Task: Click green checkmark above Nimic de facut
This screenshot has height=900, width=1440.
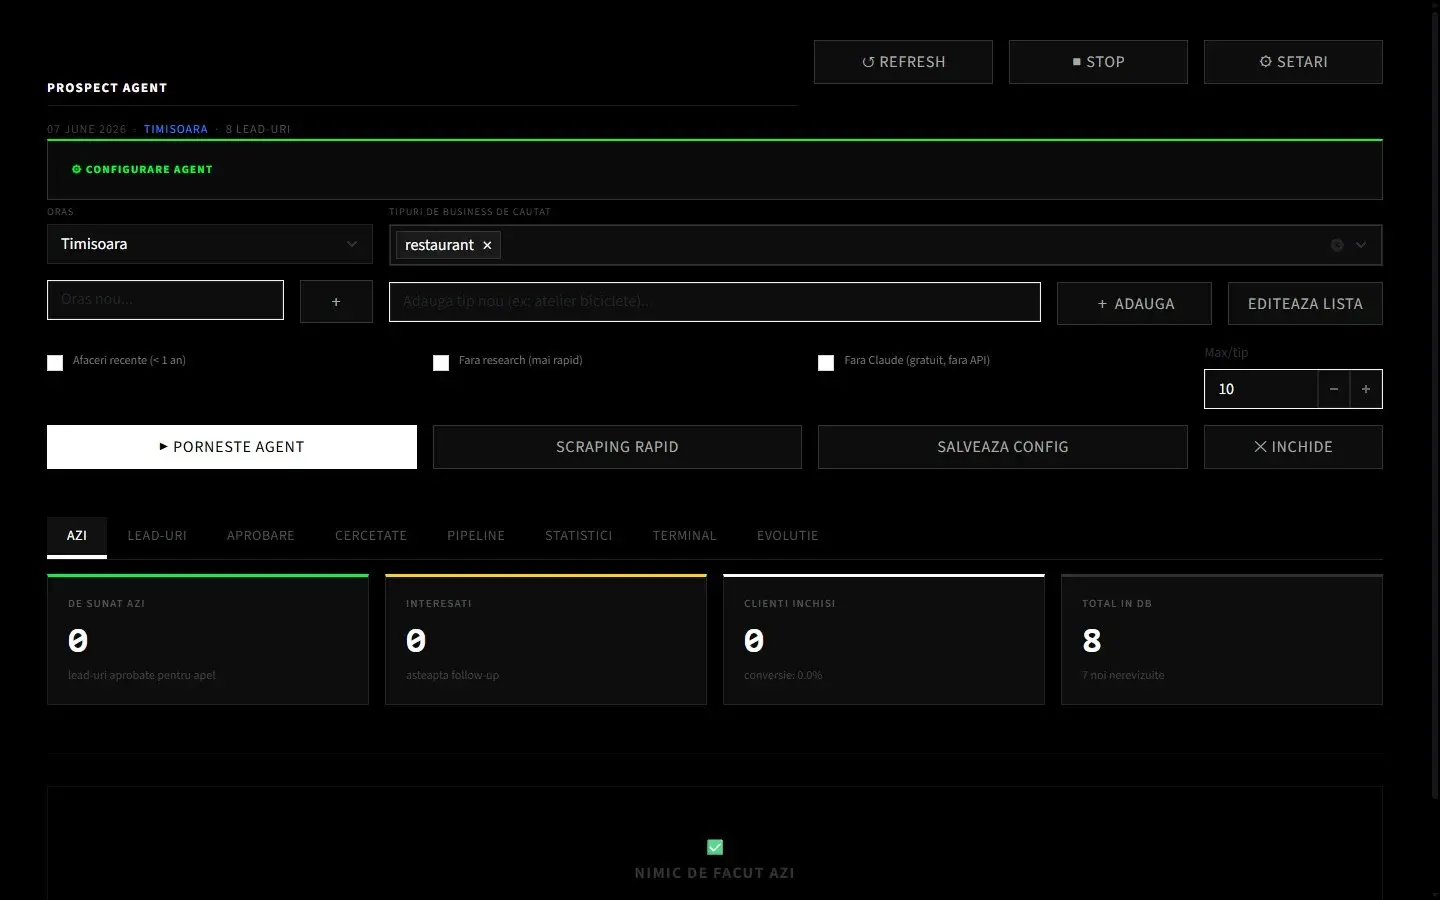Action: [715, 847]
